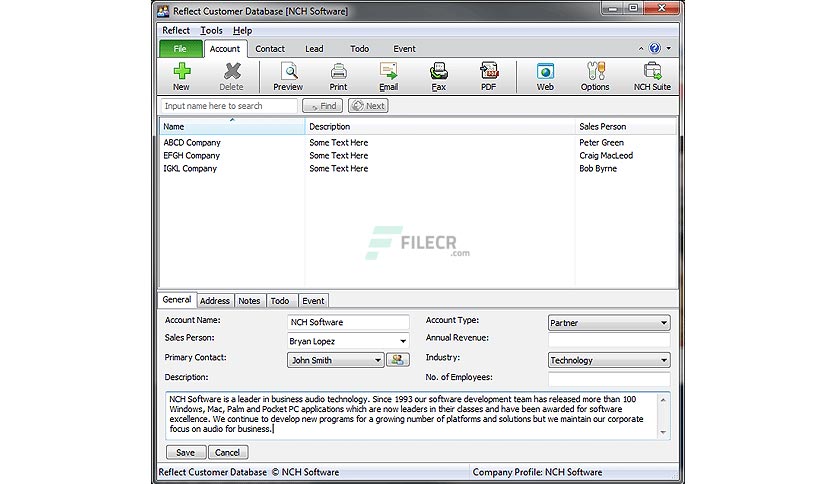Select the Account ribbon tab
Image resolution: width=836 pixels, height=484 pixels.
point(225,49)
